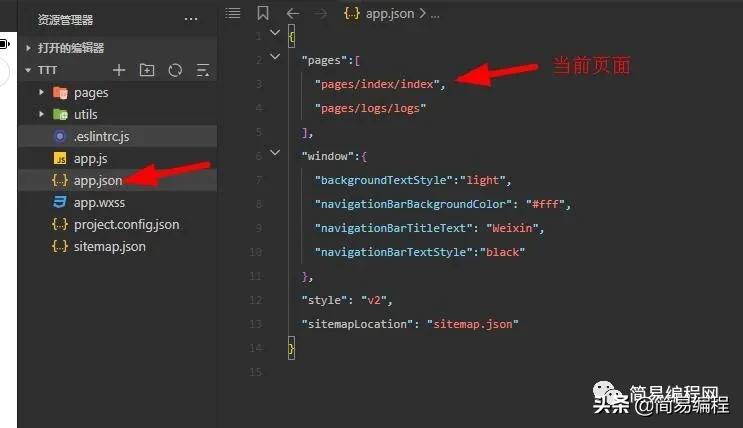Click the pages folder icon
This screenshot has height=428, width=743.
click(60, 92)
